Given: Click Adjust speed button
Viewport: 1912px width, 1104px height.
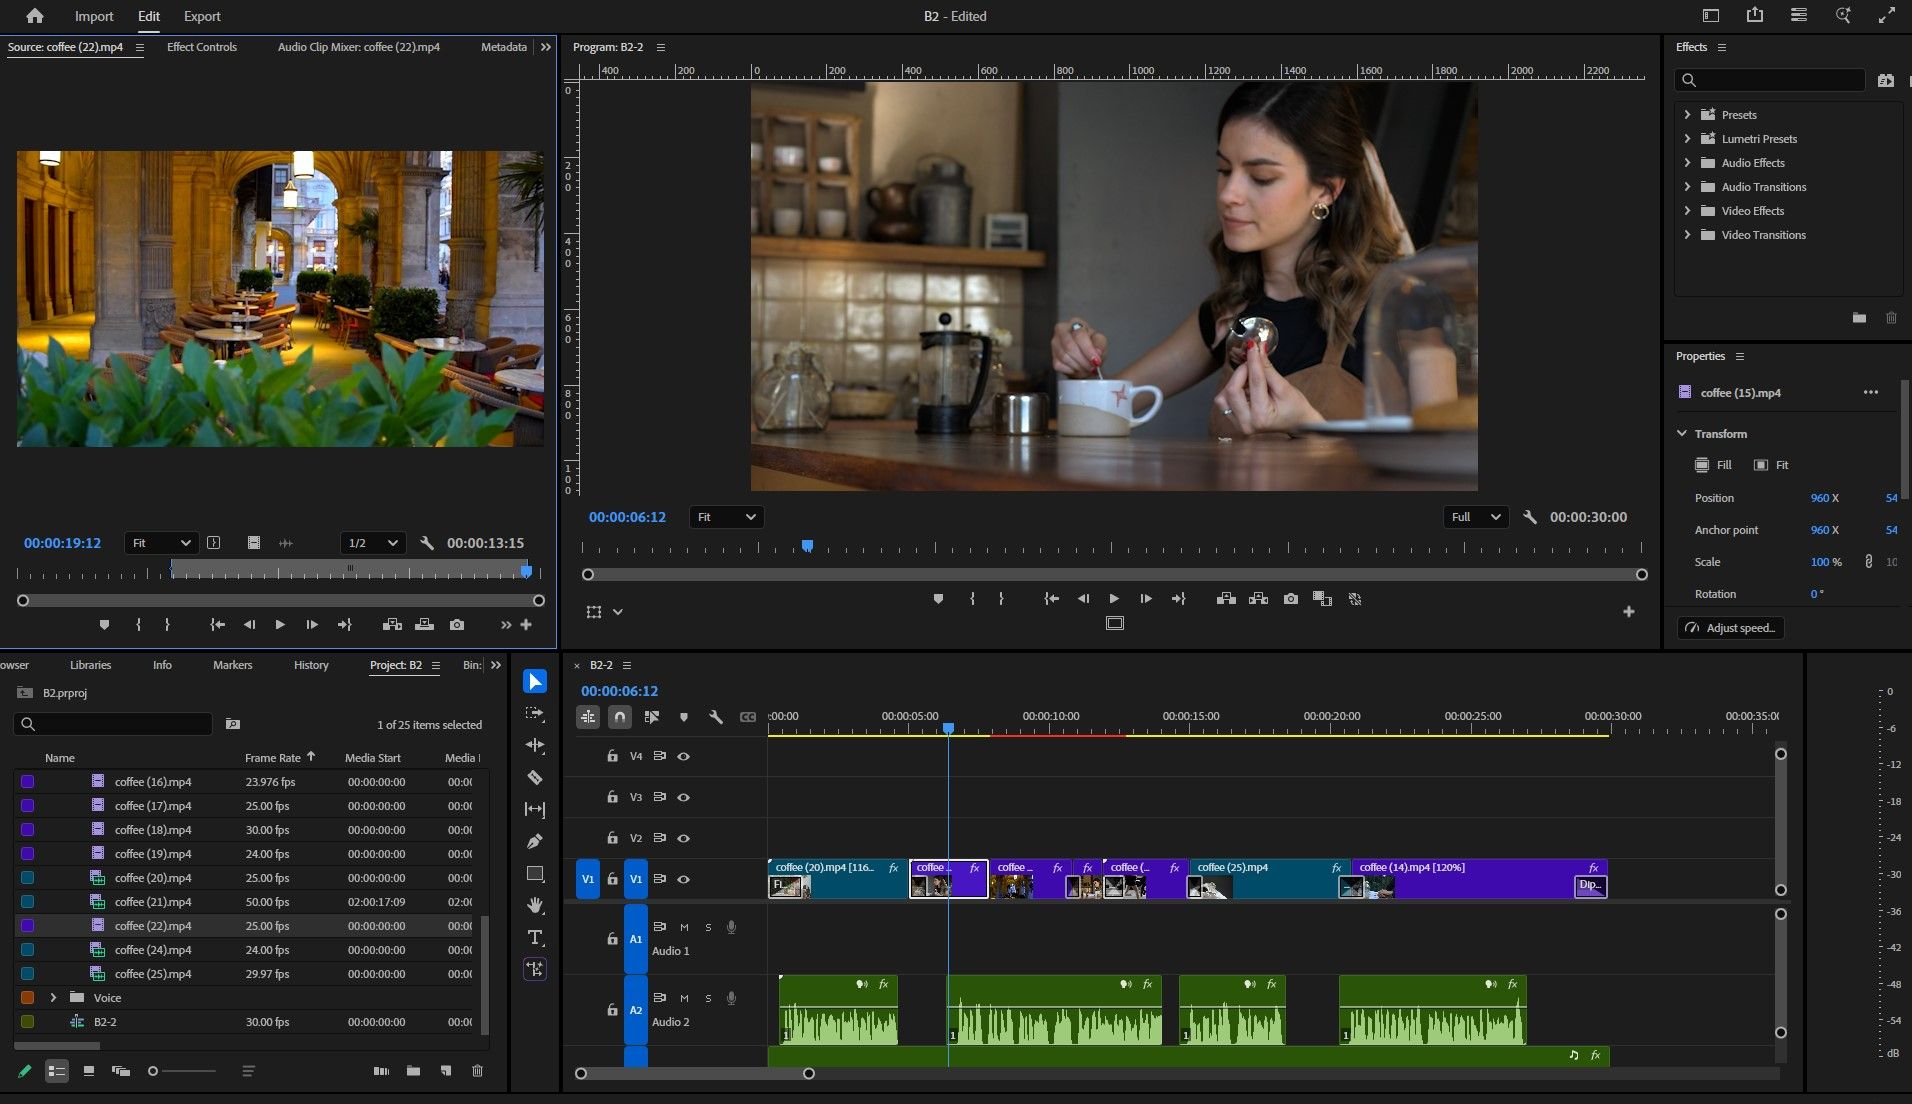Looking at the screenshot, I should (x=1731, y=628).
